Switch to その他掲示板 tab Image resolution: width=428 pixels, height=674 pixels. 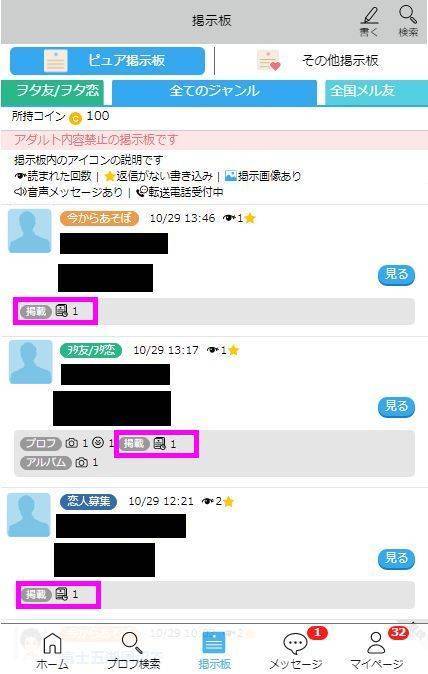tap(318, 61)
